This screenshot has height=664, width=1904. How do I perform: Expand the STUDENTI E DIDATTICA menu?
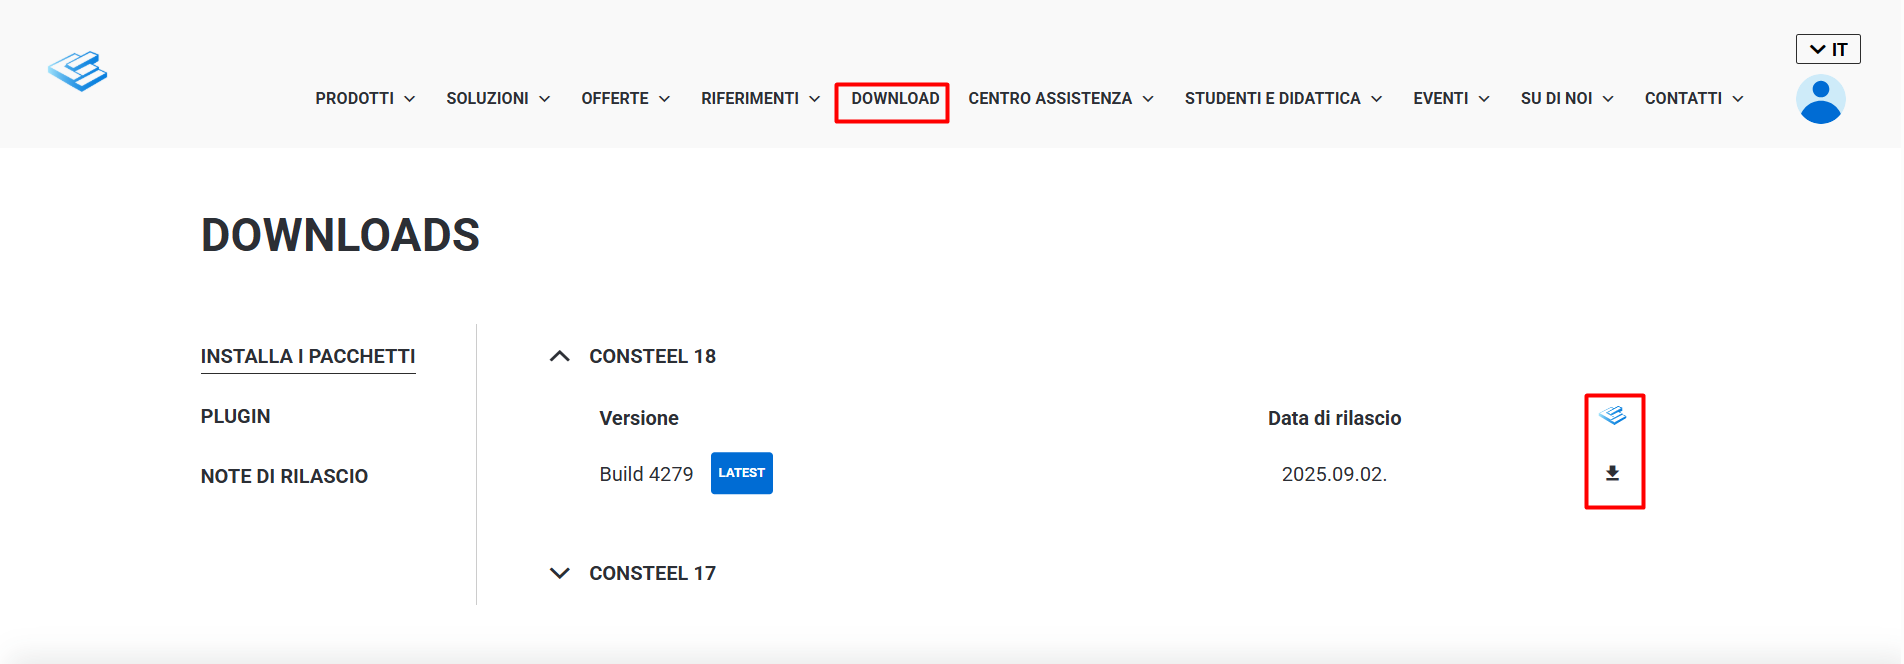coord(1283,98)
